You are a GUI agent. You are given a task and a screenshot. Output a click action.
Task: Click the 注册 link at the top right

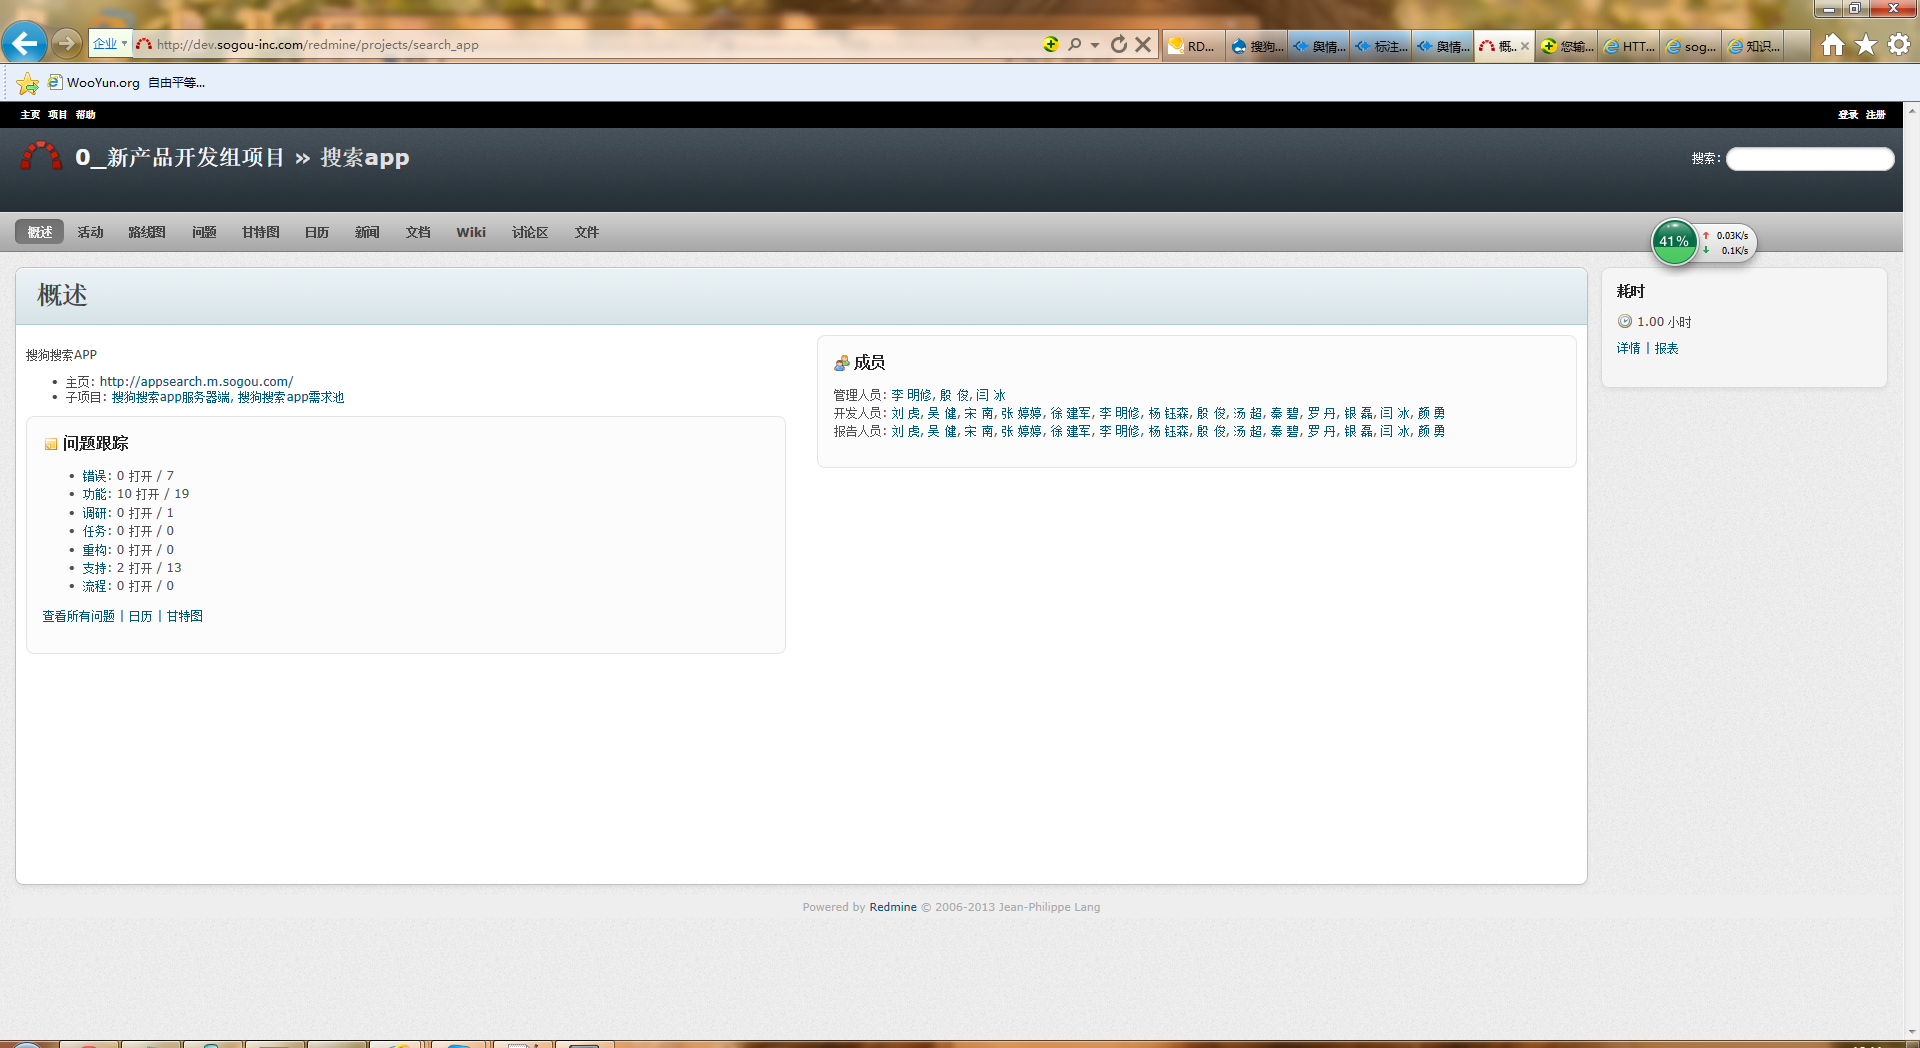tap(1876, 115)
